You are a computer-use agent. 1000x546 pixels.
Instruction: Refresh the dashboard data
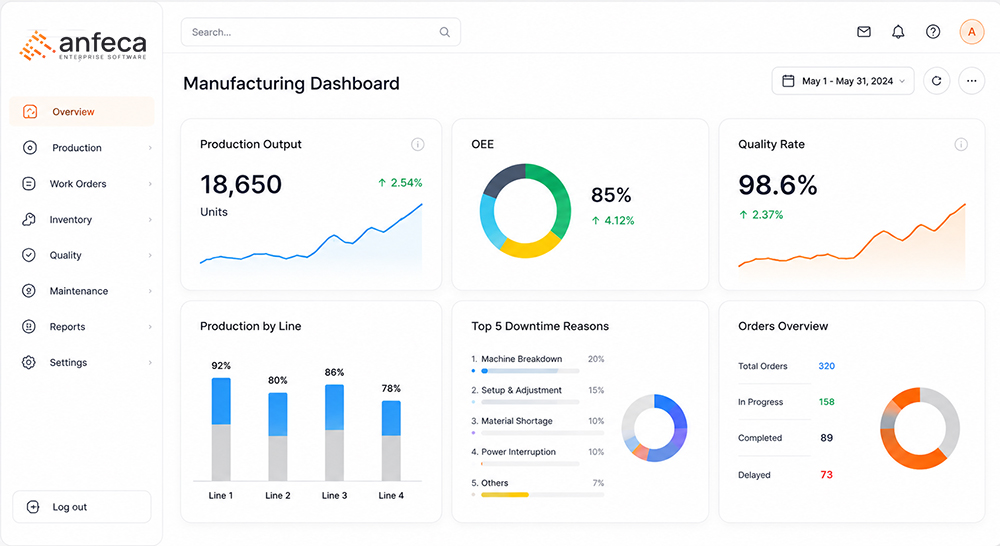pyautogui.click(x=936, y=81)
